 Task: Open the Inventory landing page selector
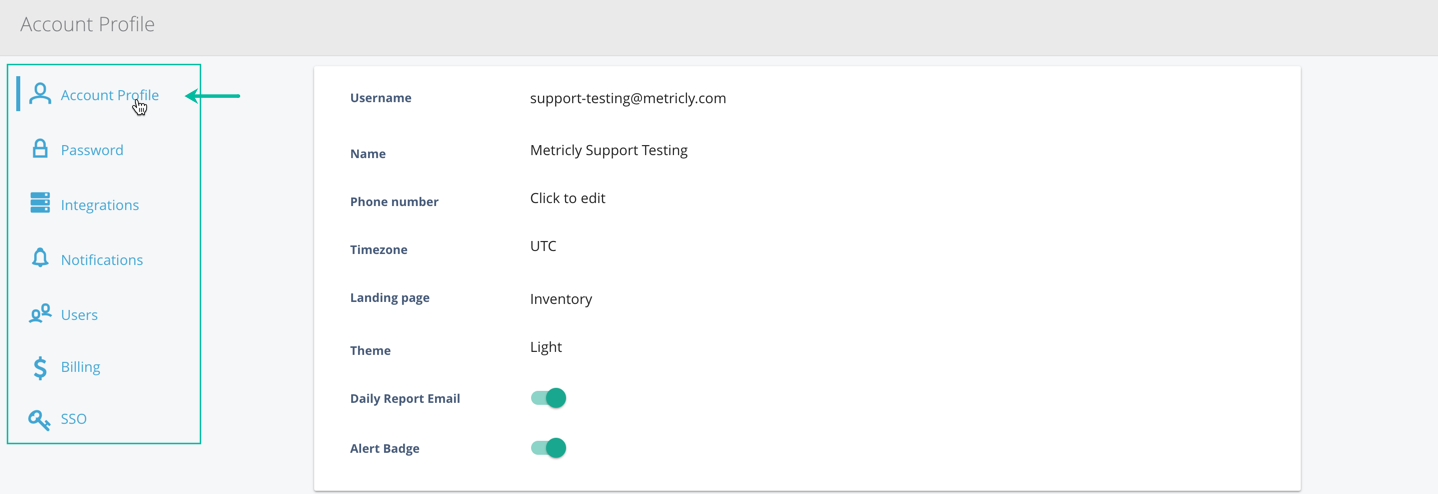pyautogui.click(x=561, y=299)
